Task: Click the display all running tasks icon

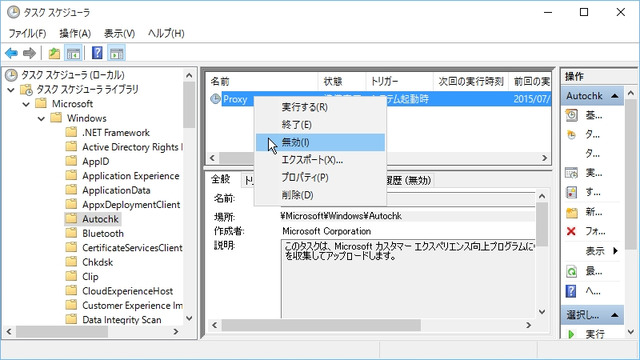Action: point(571,173)
